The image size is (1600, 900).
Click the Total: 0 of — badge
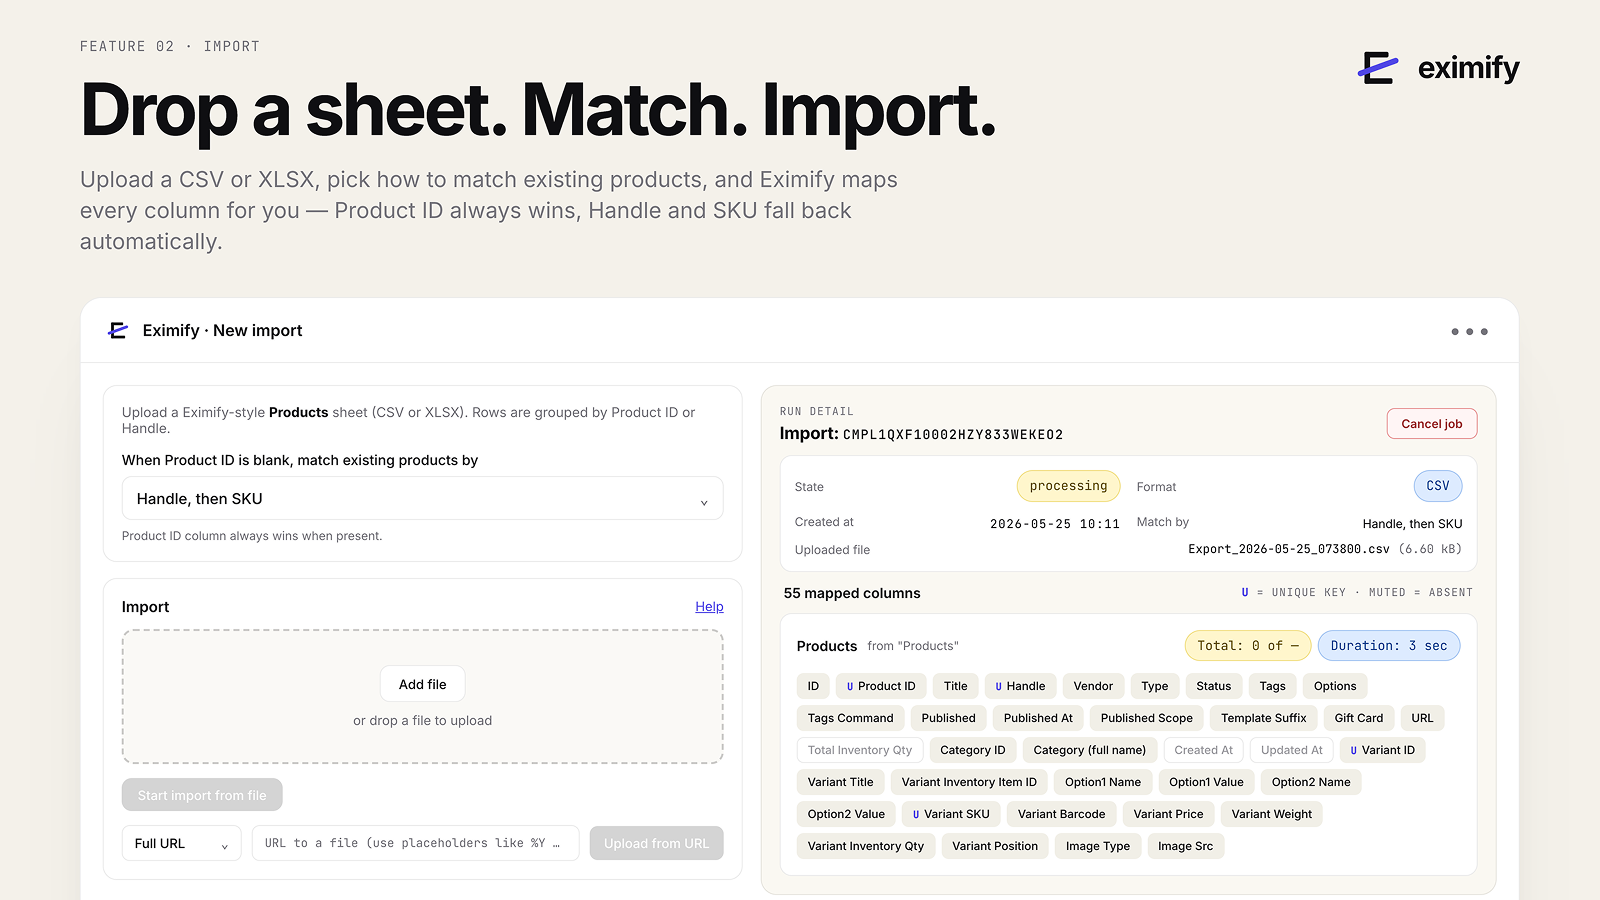[x=1247, y=646]
